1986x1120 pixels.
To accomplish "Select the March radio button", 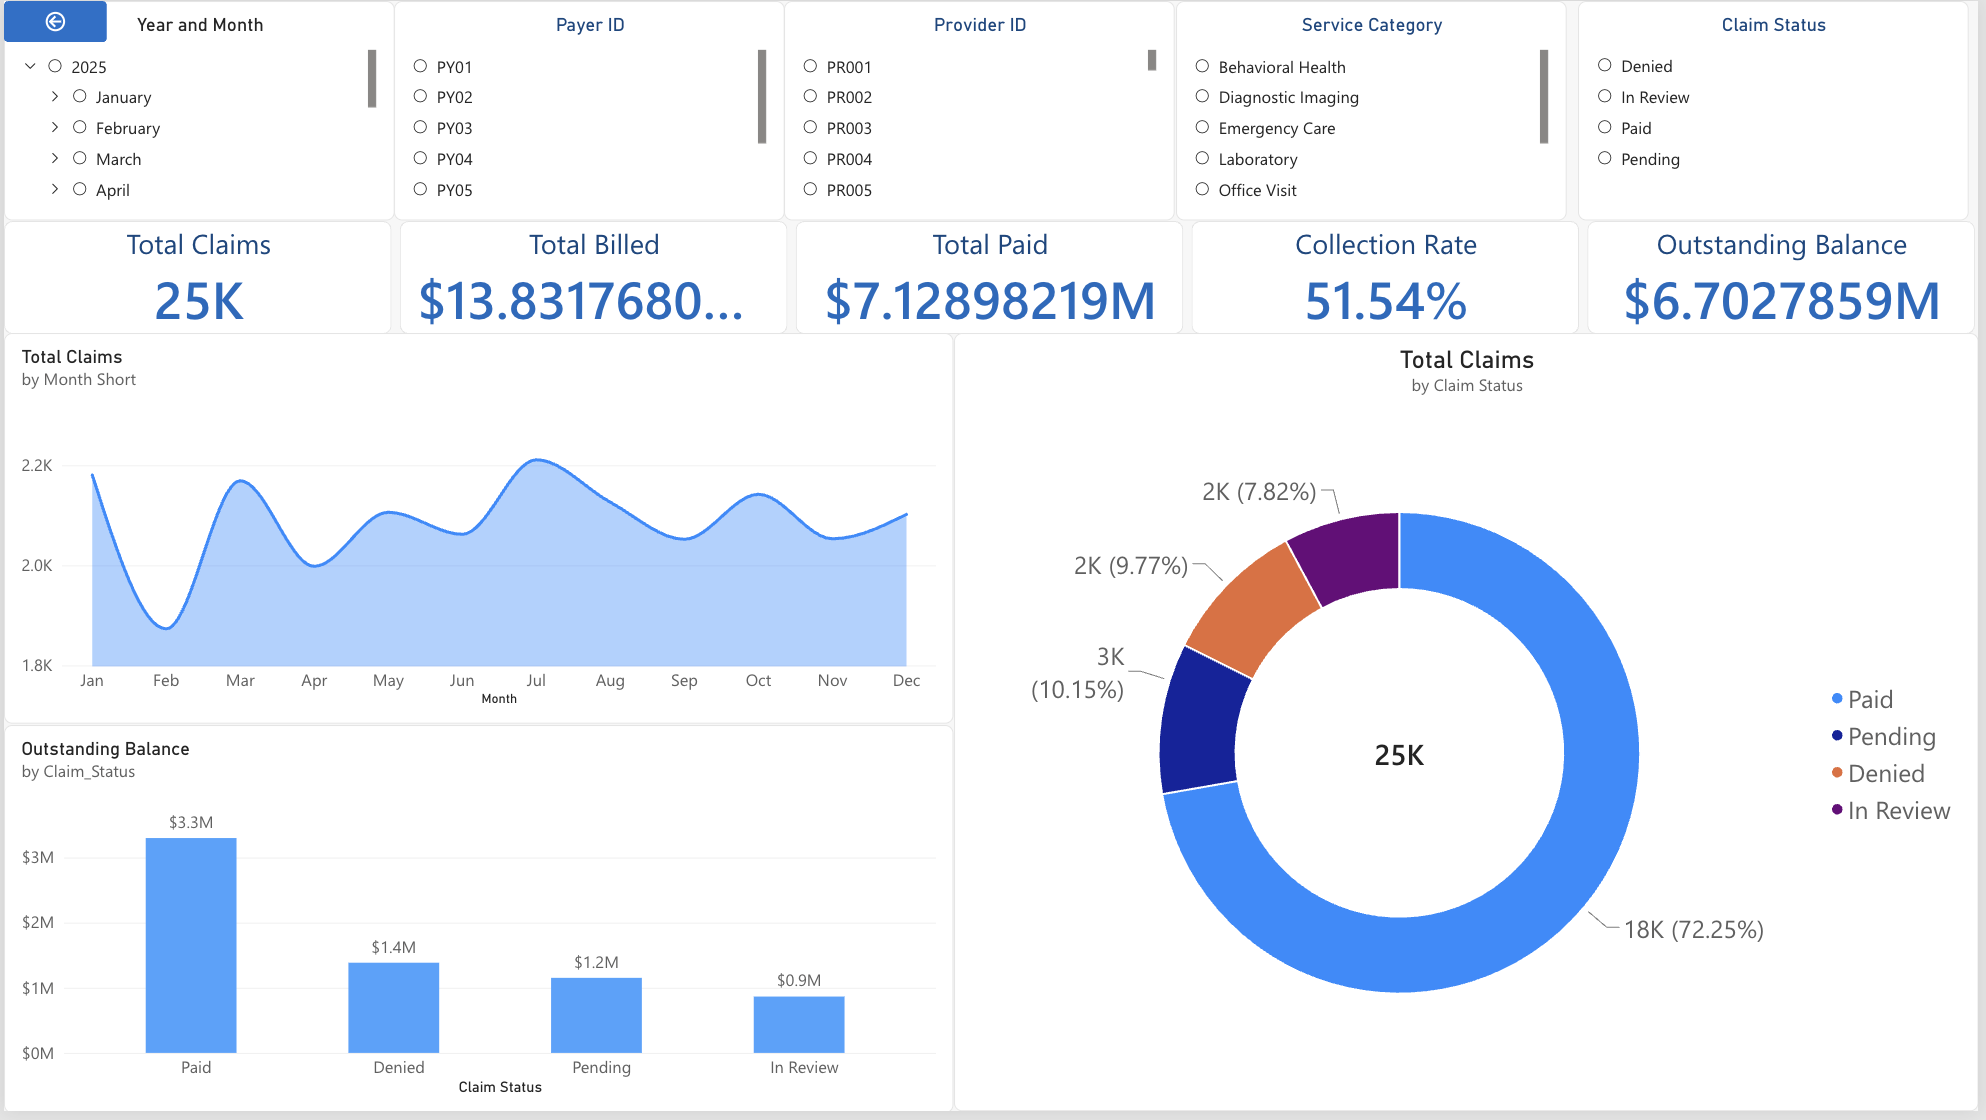I will [79, 158].
